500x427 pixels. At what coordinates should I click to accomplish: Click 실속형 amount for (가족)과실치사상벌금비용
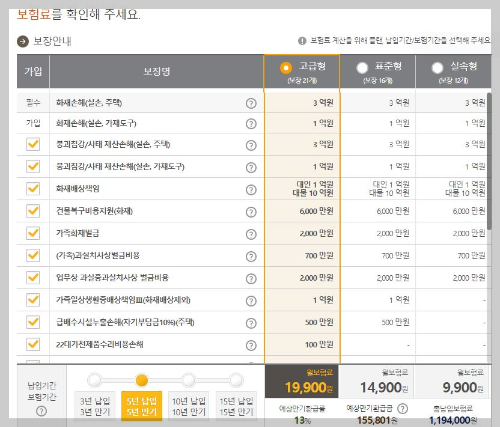471,256
